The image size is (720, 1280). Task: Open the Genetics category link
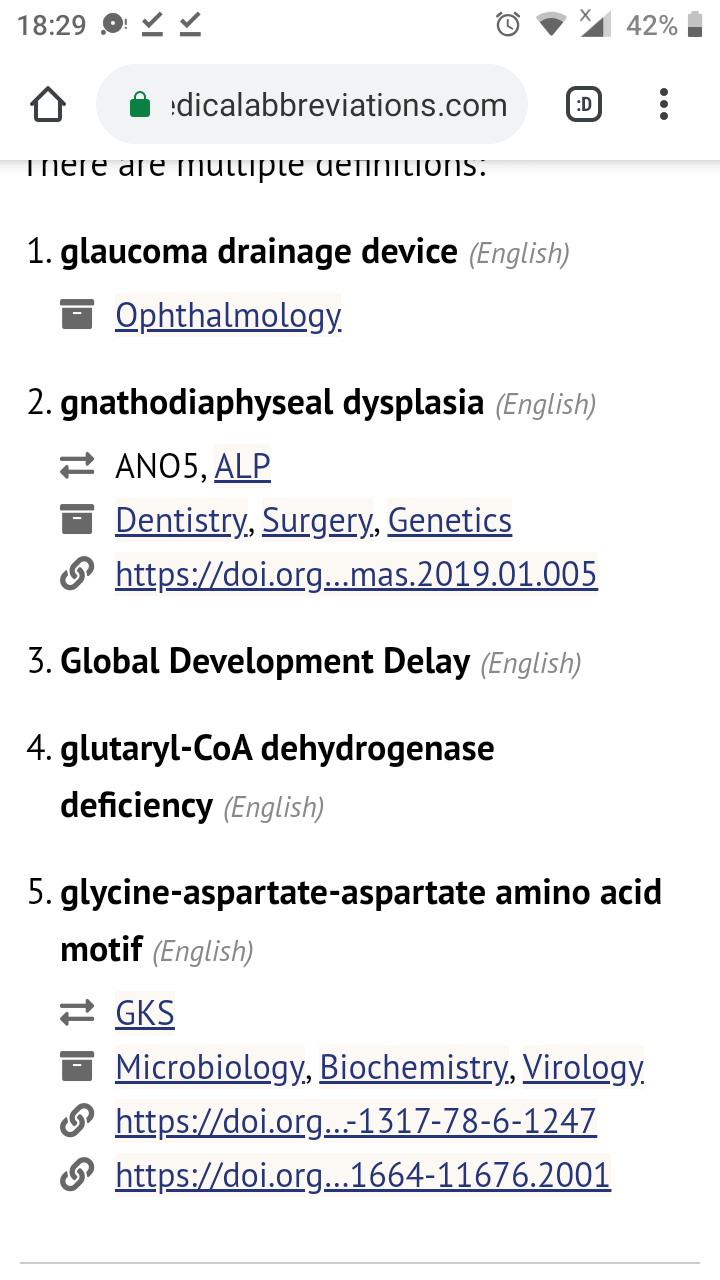click(449, 520)
